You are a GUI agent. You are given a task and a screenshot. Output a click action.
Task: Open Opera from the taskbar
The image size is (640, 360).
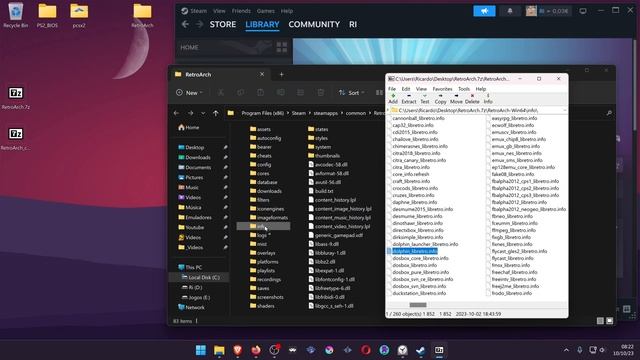point(366,350)
